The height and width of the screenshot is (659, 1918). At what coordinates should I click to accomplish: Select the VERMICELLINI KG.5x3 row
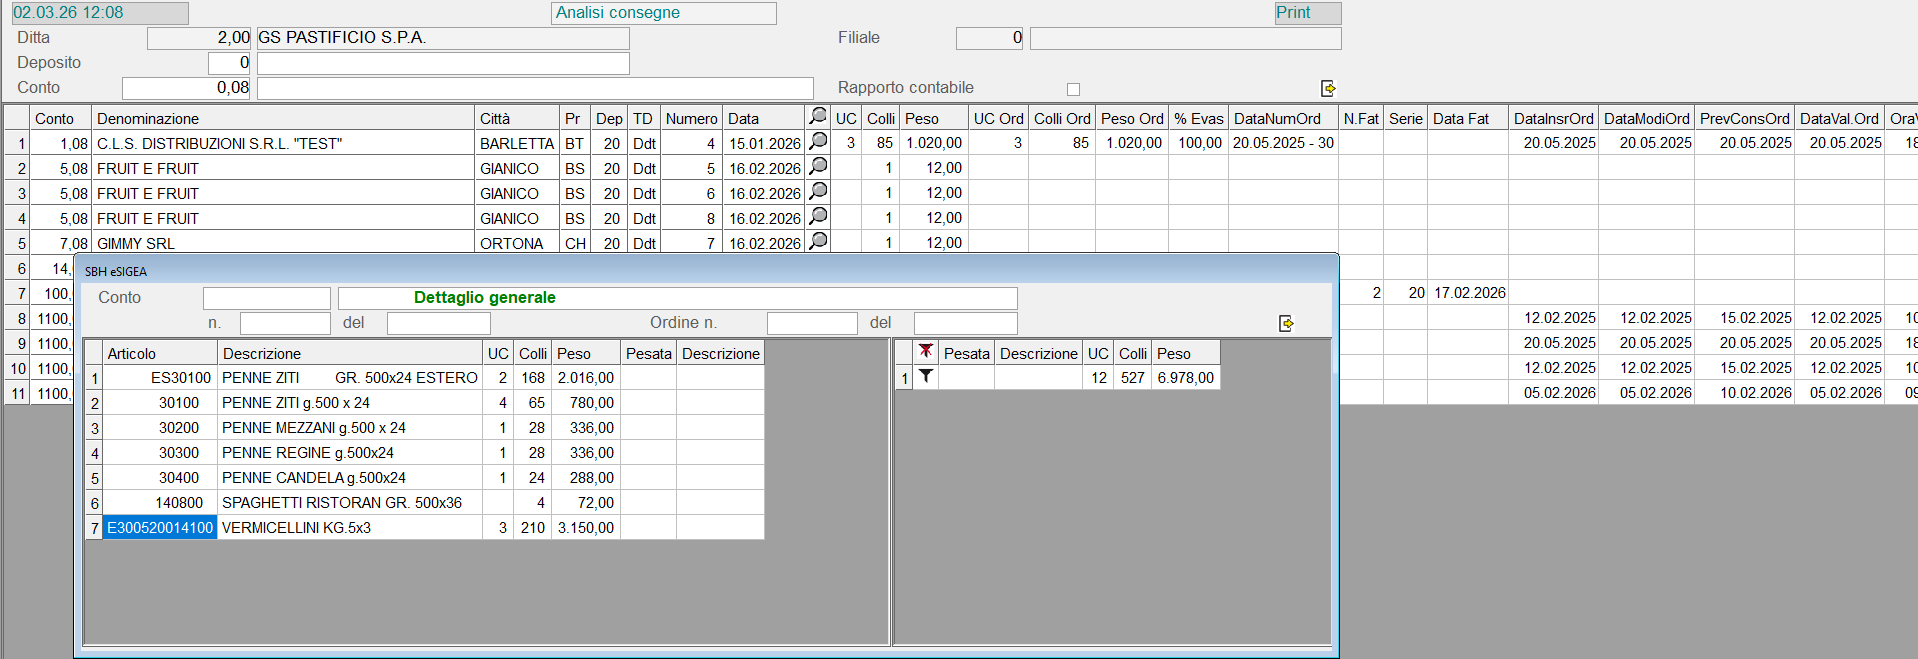pos(296,528)
